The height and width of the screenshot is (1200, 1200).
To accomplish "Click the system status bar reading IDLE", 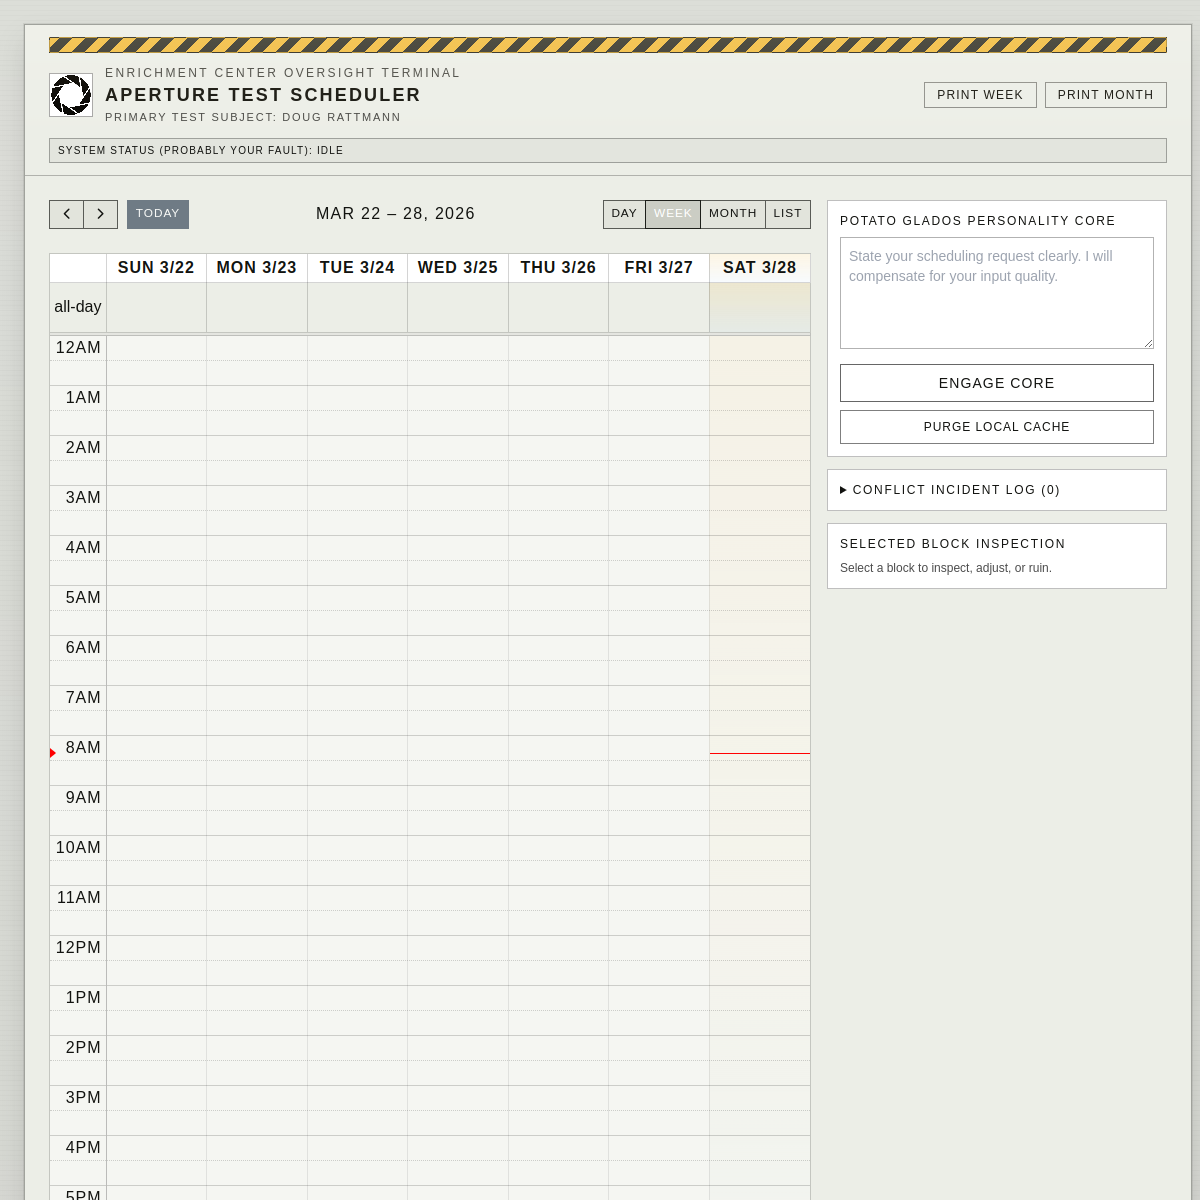I will [x=607, y=150].
